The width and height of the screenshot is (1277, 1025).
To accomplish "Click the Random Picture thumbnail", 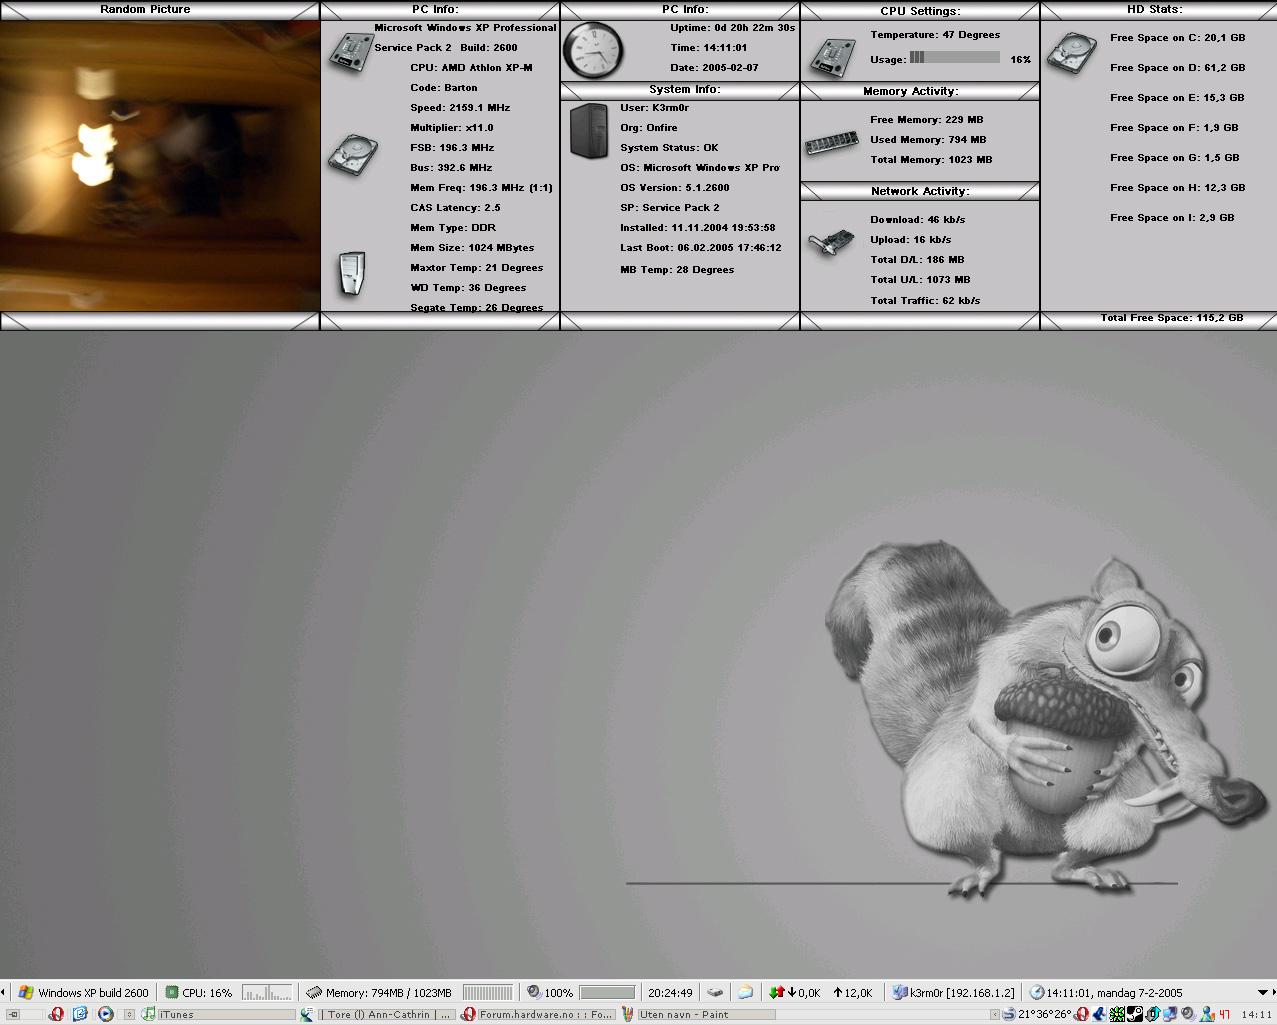I will [x=159, y=165].
